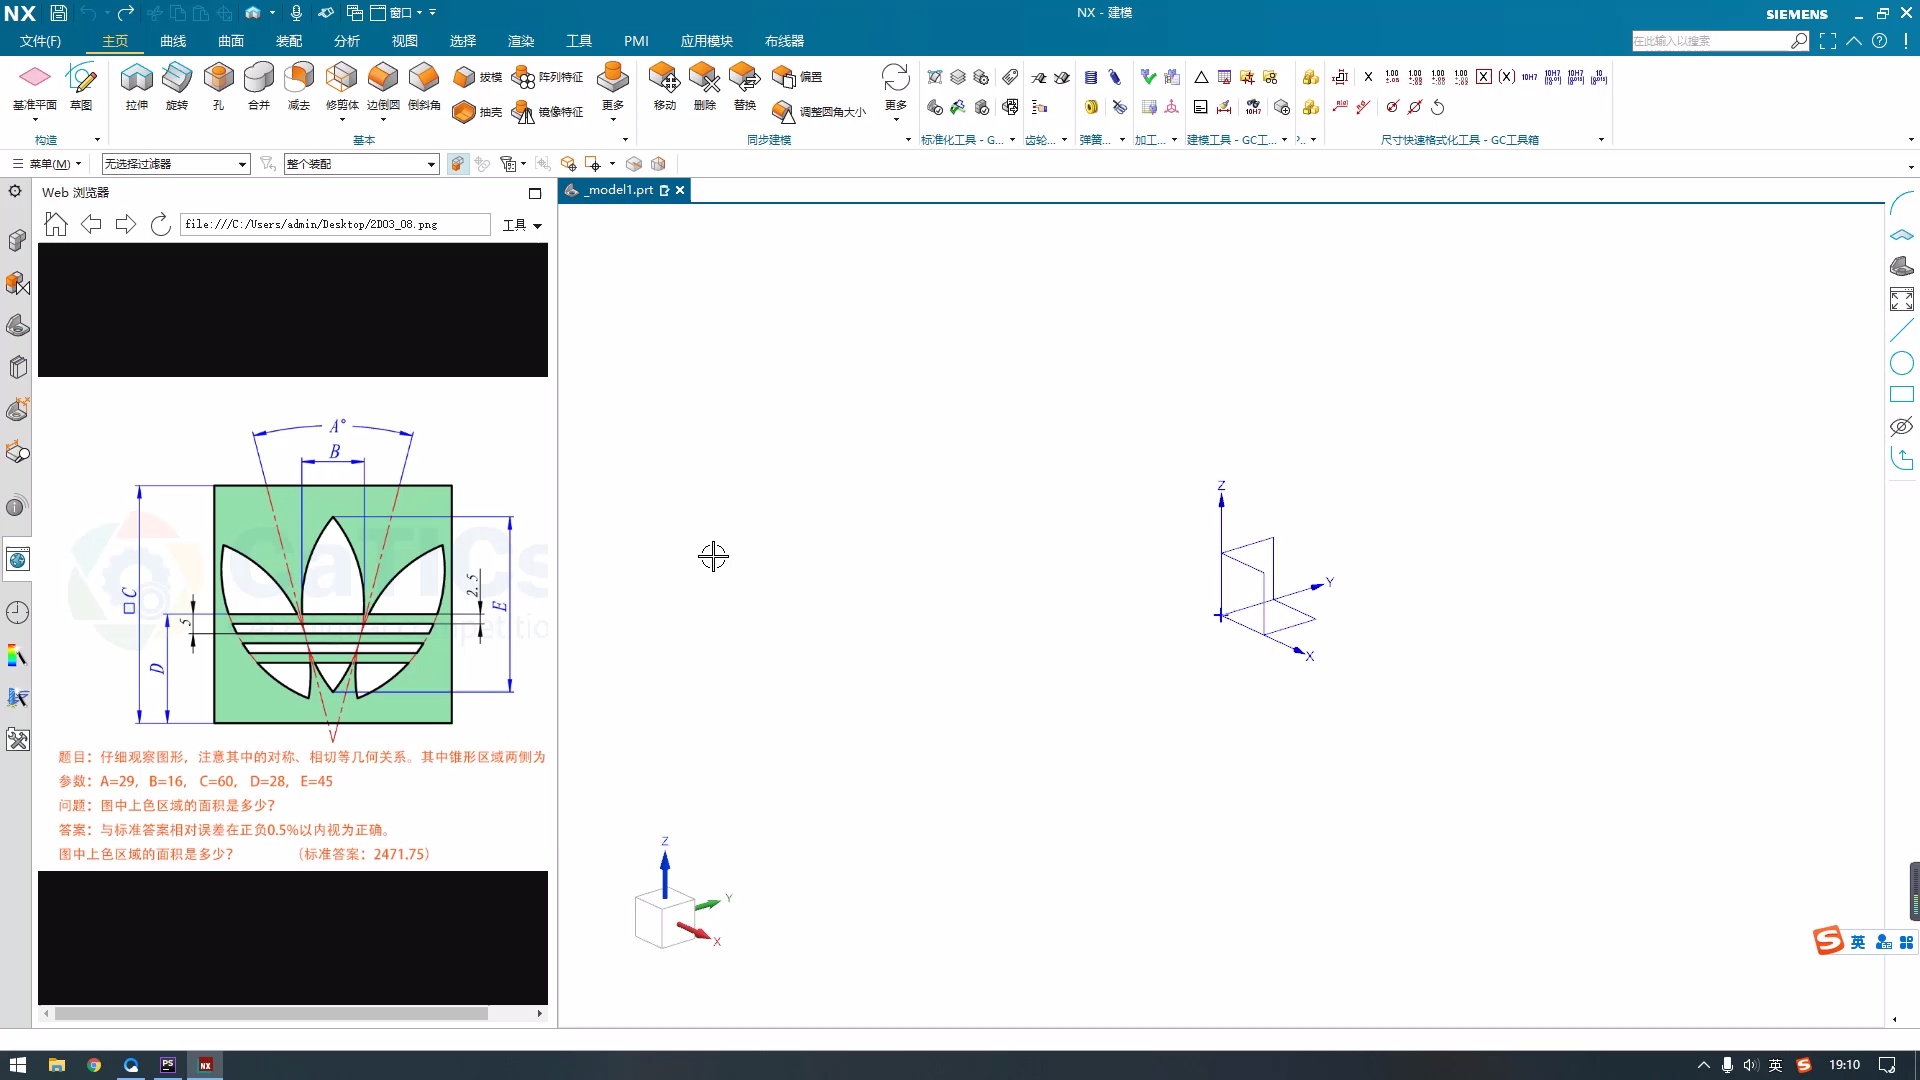Expand the 无选择过滤器 selection filter dropdown
The width and height of the screenshot is (1920, 1080).
(242, 164)
